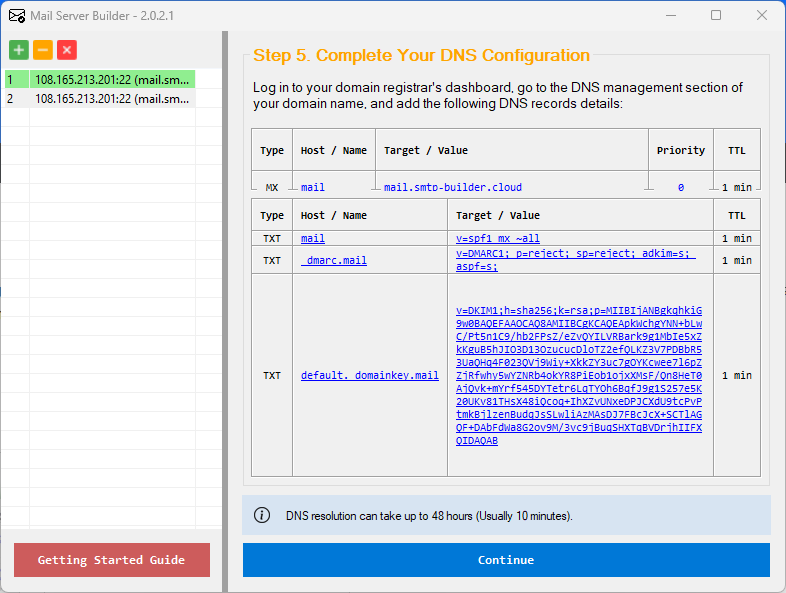Click the default._domainkey.mail host link
The height and width of the screenshot is (593, 786).
[369, 375]
